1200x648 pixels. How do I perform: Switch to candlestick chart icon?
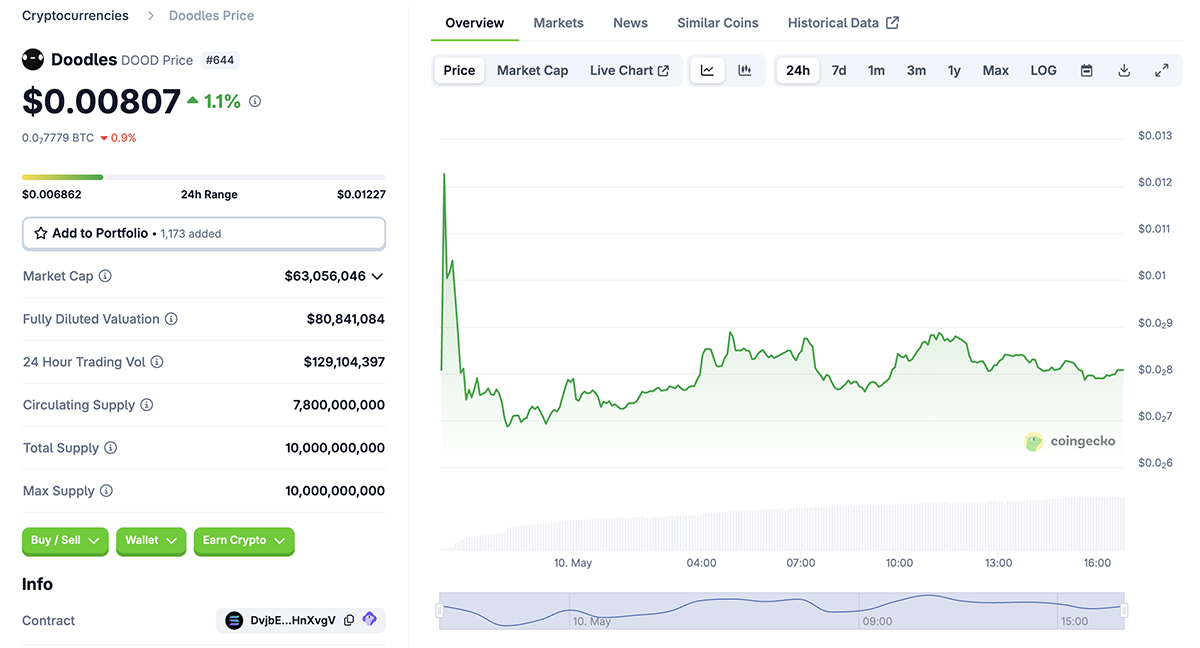click(745, 70)
